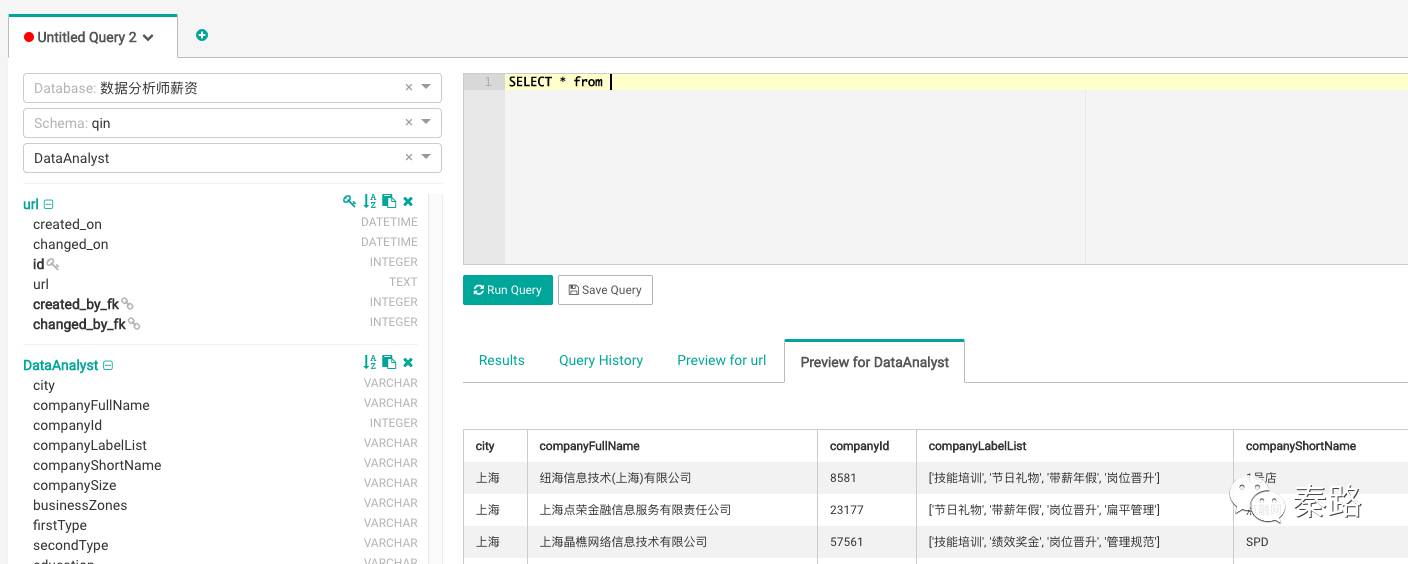The height and width of the screenshot is (564, 1408).
Task: Click the DataAnalyst table name heading
Action: click(x=61, y=365)
